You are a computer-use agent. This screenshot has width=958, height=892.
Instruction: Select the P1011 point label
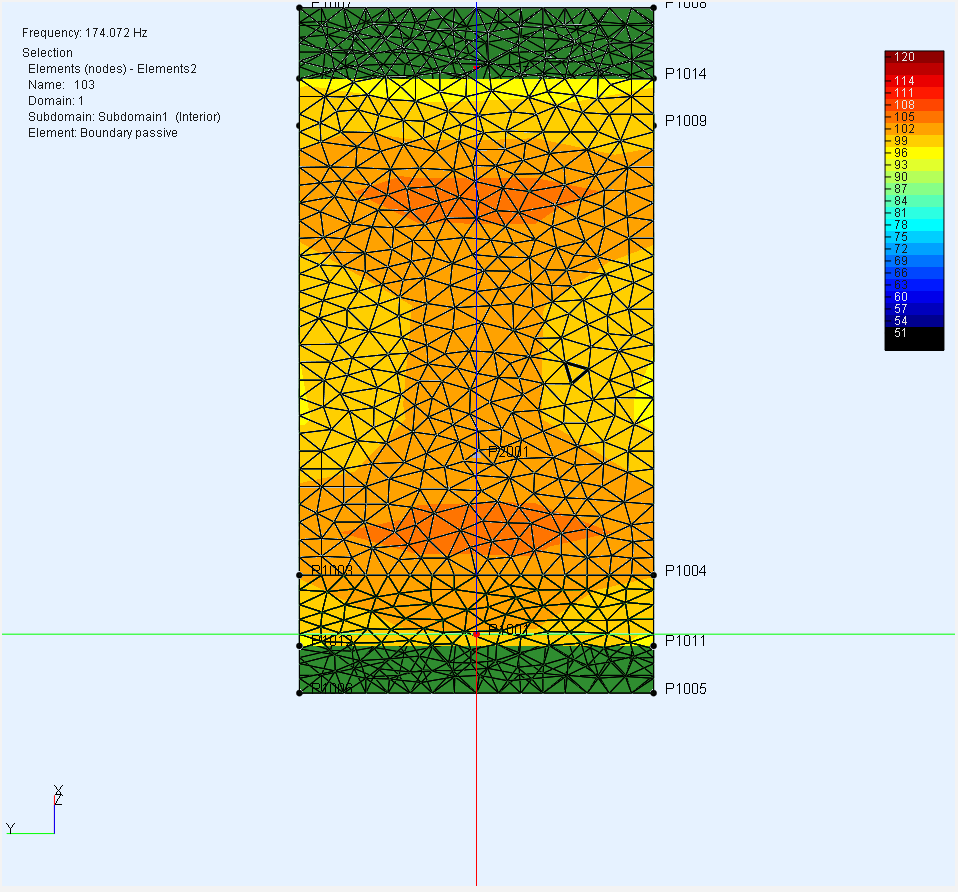pyautogui.click(x=685, y=641)
